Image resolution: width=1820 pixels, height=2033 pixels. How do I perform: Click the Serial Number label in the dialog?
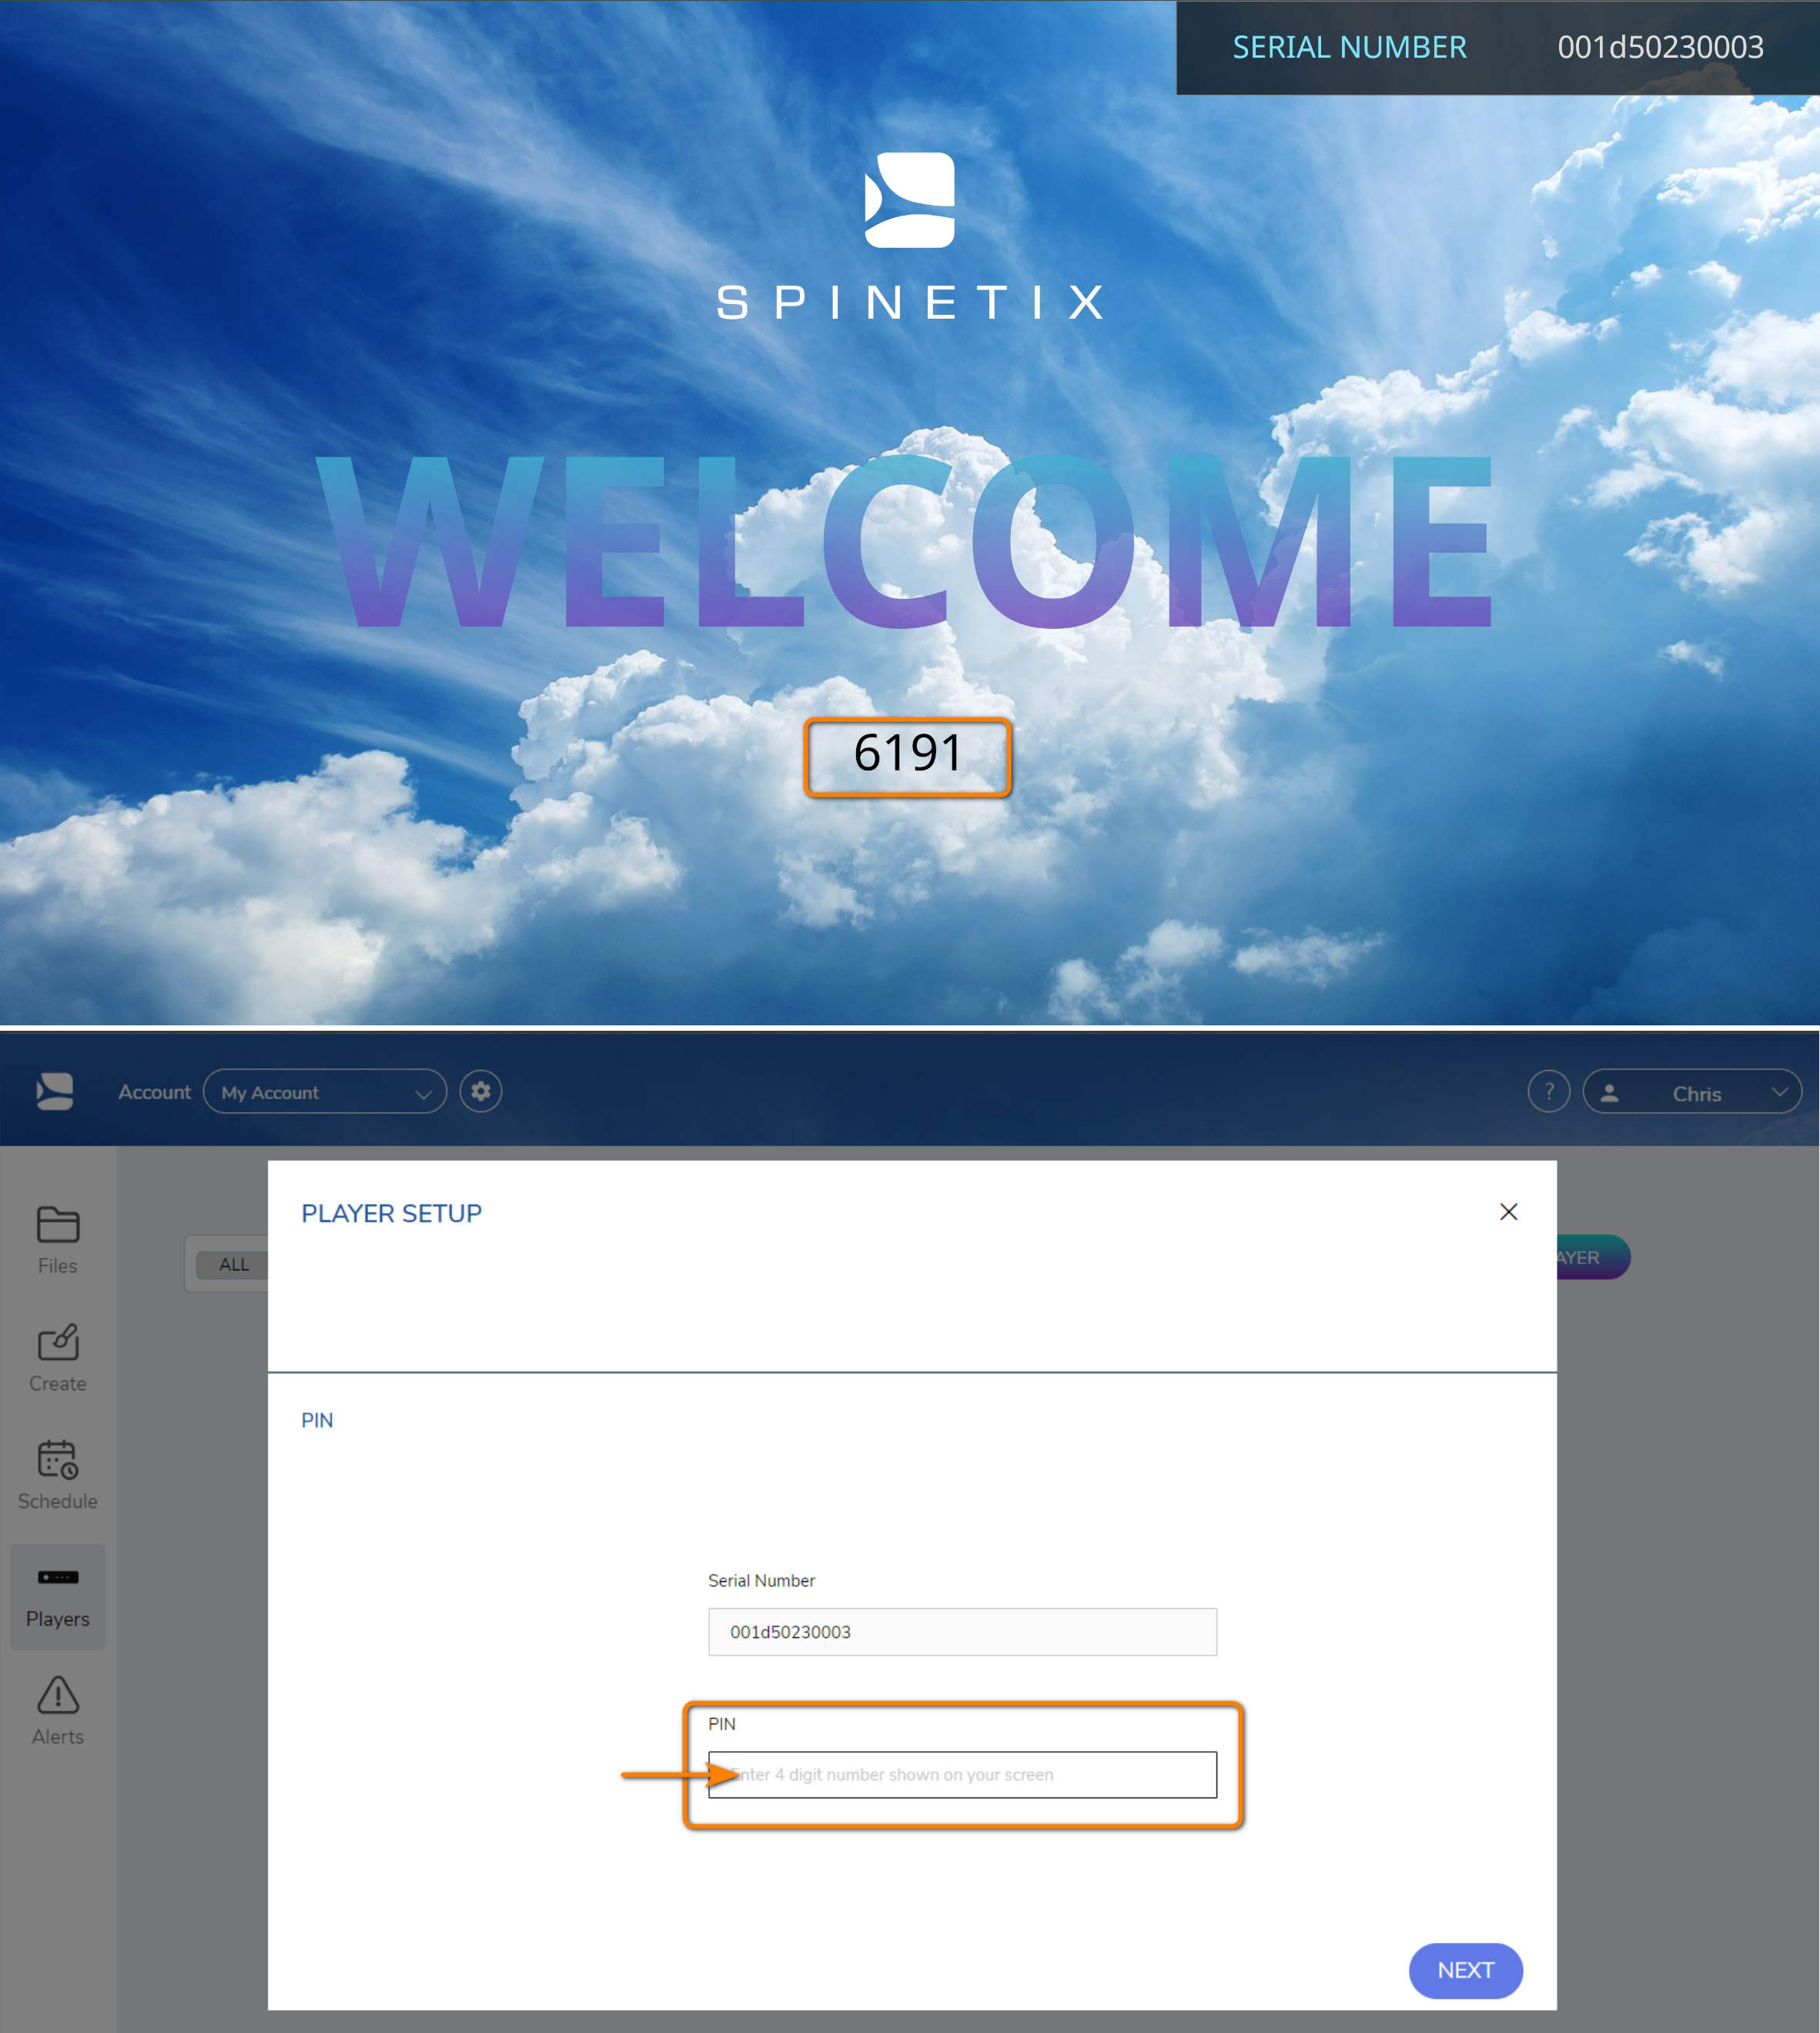point(761,1580)
